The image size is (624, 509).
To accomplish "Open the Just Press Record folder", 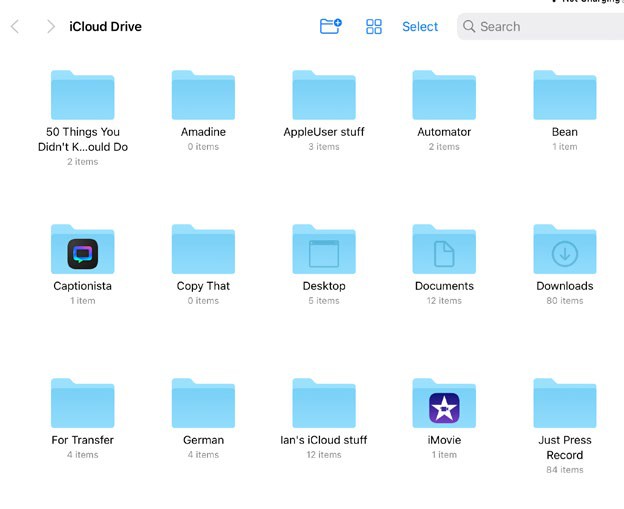I will pos(565,404).
